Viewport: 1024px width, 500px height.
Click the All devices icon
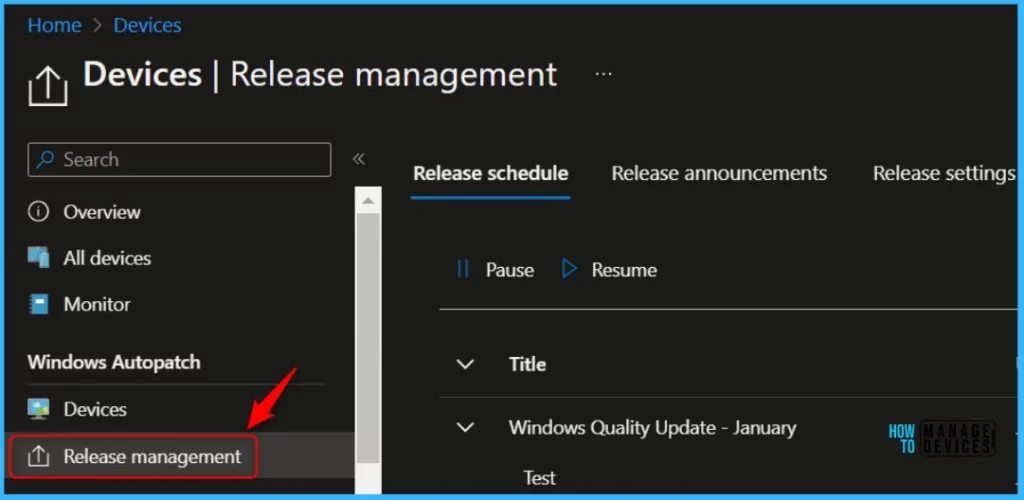[x=39, y=258]
